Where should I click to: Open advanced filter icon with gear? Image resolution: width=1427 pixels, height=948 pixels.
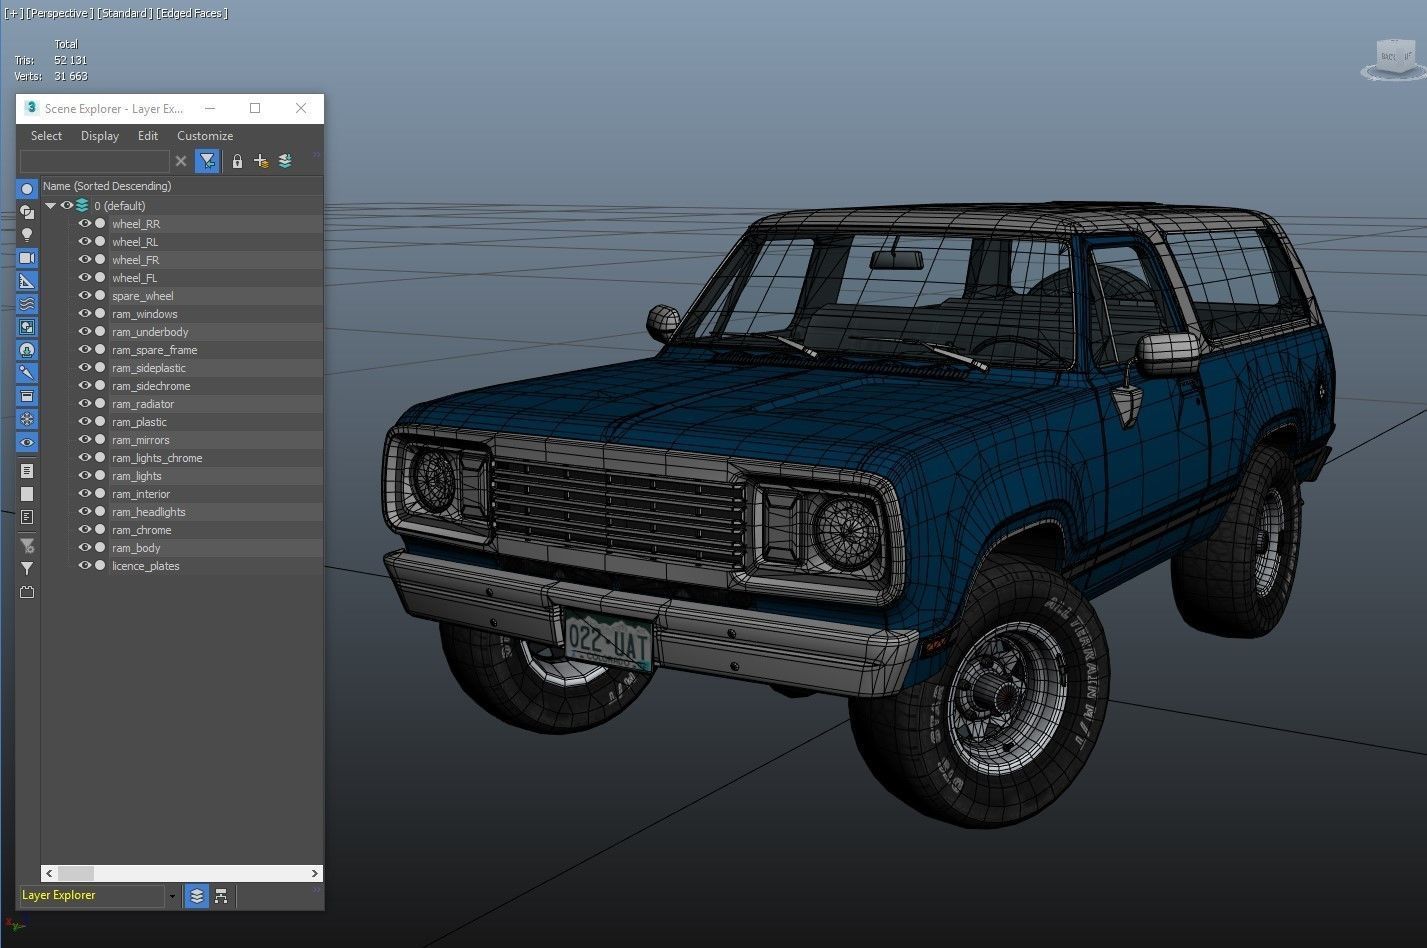point(27,546)
